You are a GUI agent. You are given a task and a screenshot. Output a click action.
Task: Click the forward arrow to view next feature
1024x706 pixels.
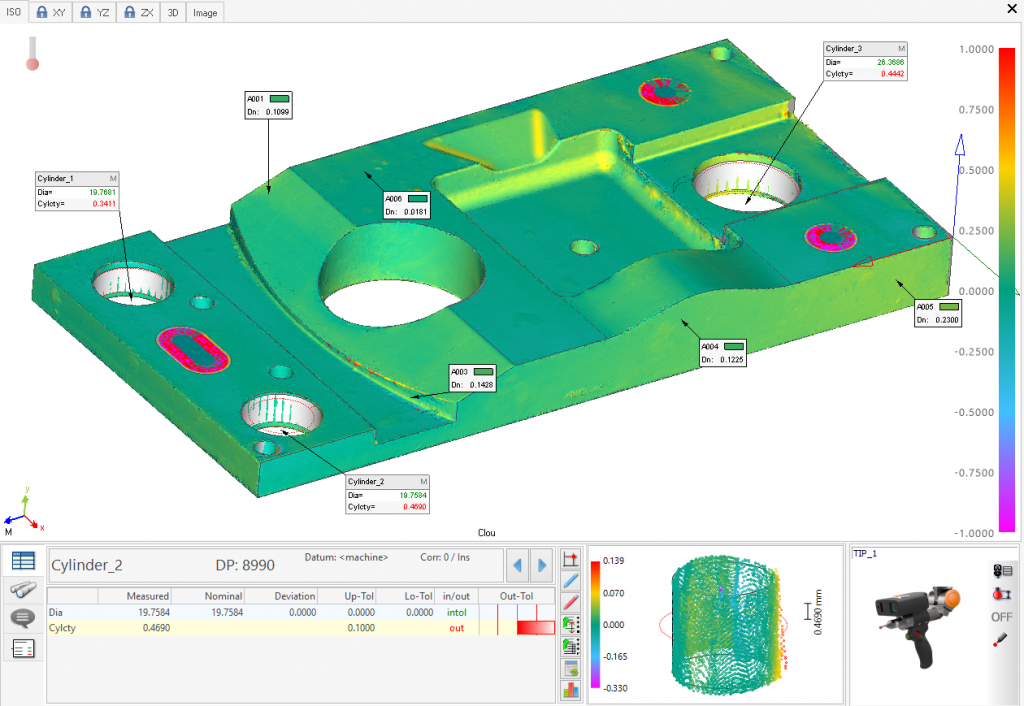coord(540,565)
